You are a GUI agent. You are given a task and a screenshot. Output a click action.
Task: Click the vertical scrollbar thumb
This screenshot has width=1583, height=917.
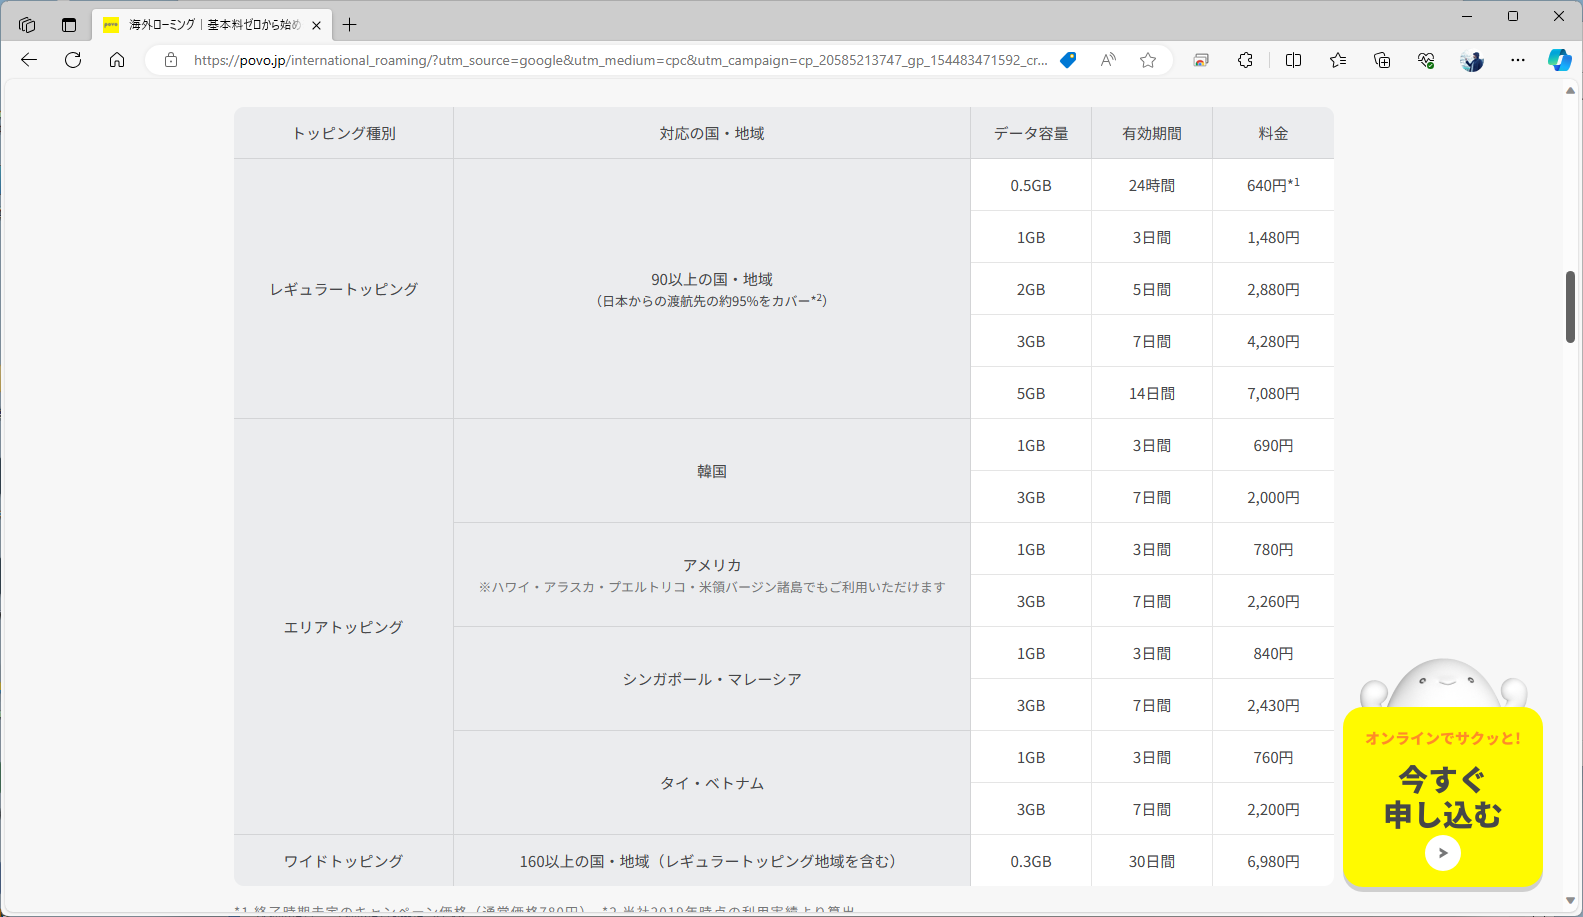coord(1570,307)
